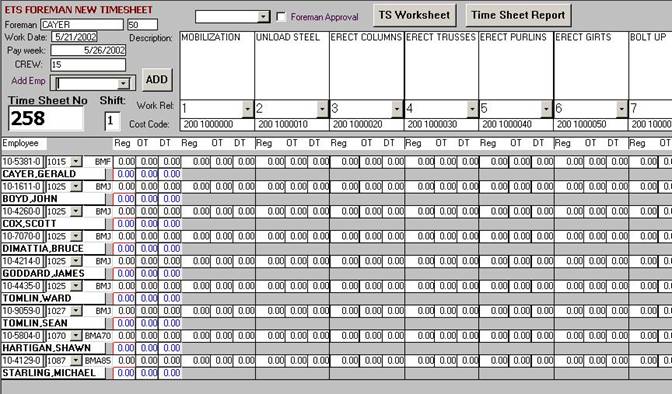Open the 1070 code dropdown for Hartigan, Shawn
This screenshot has width=672, height=394.
75,336
